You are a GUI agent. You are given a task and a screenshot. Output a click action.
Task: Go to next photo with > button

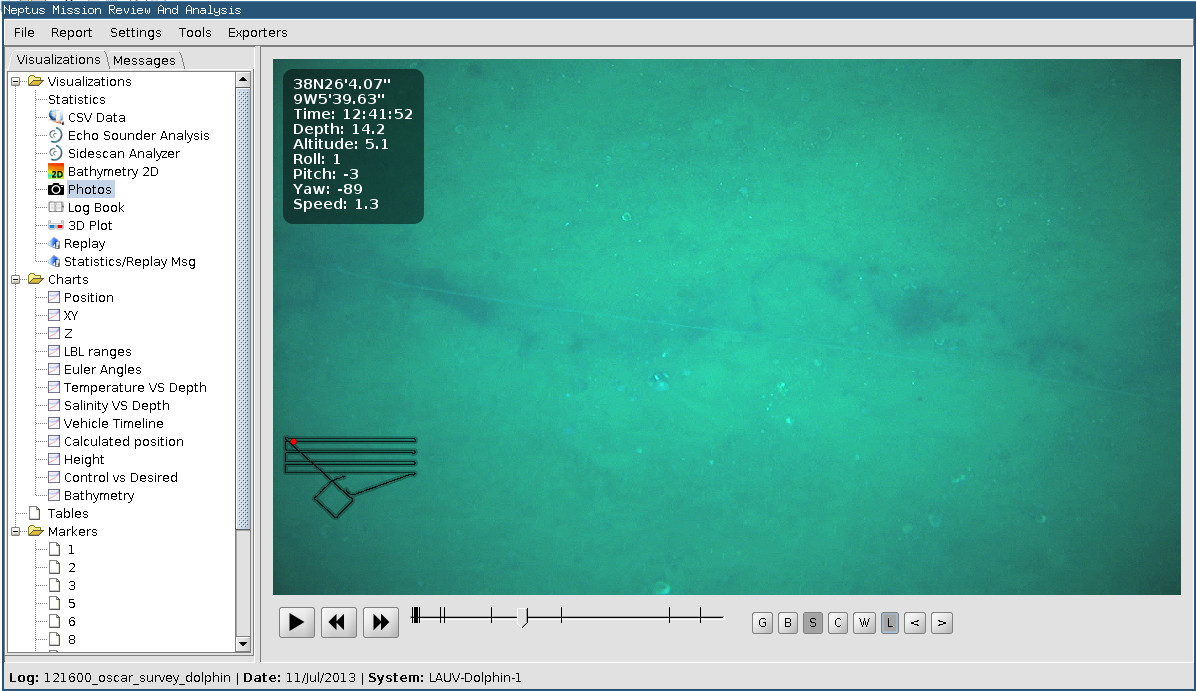pyautogui.click(x=942, y=623)
